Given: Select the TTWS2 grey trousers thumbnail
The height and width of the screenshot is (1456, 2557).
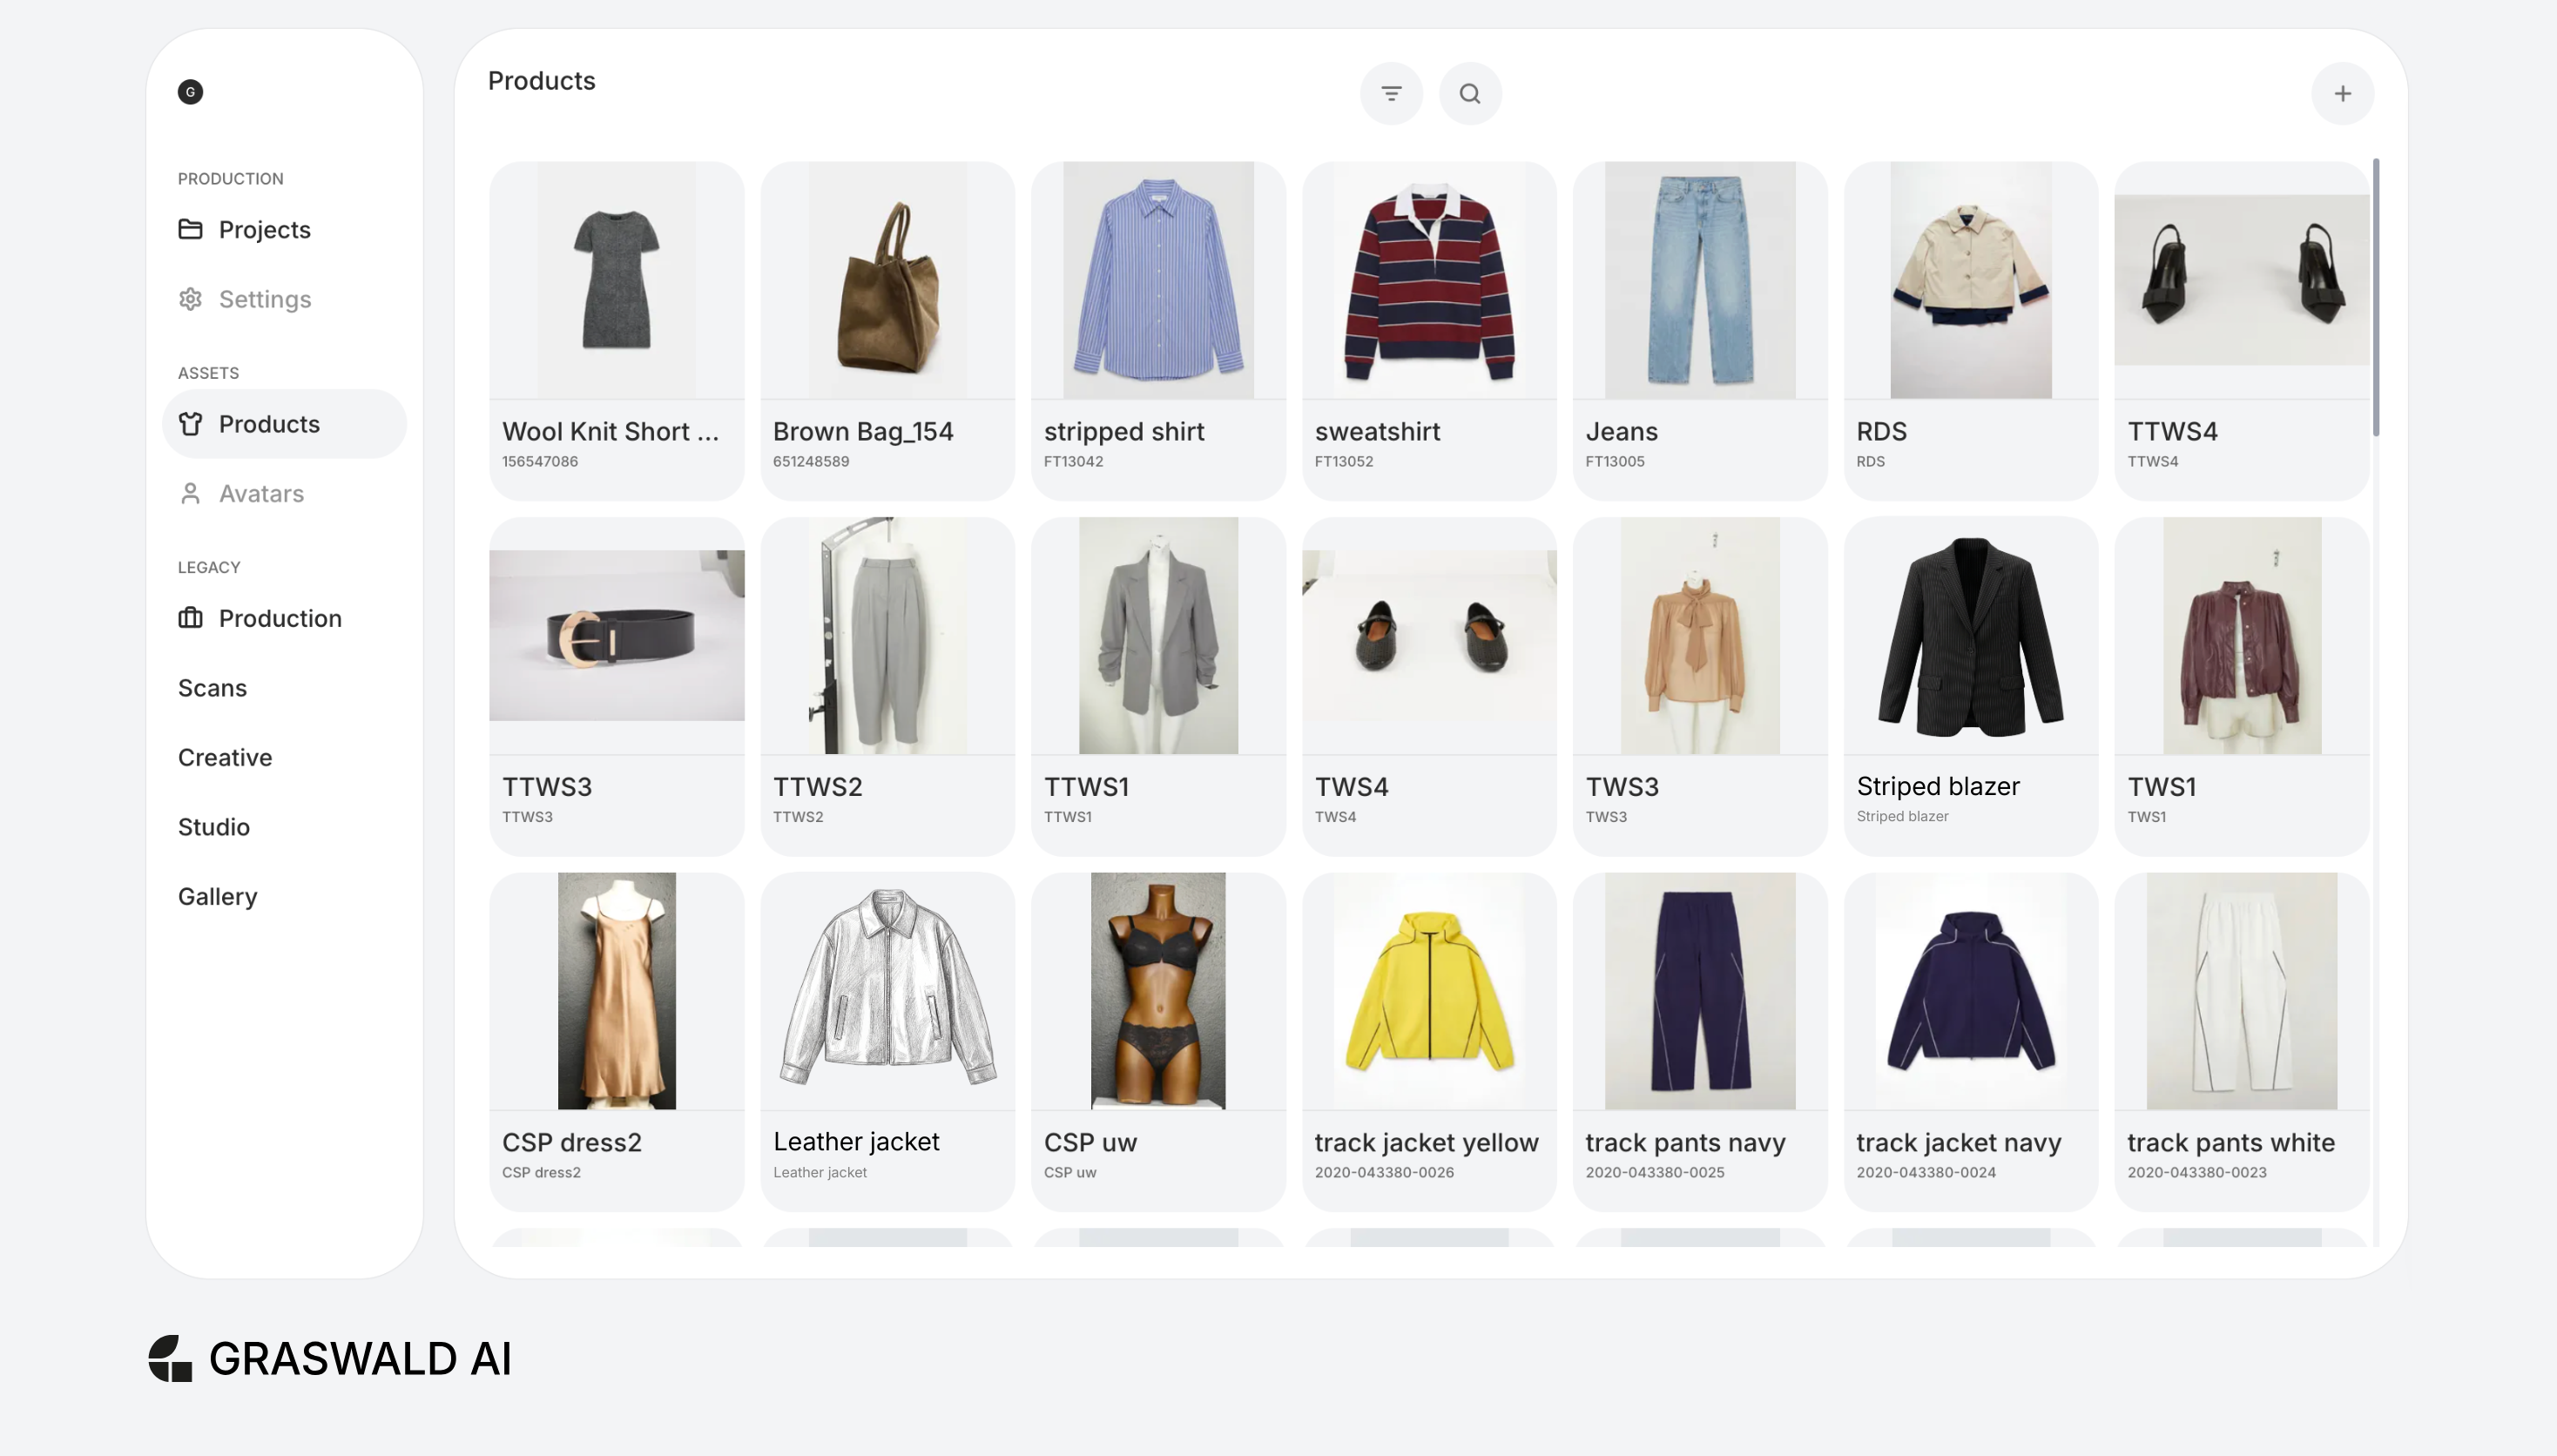Looking at the screenshot, I should point(887,635).
